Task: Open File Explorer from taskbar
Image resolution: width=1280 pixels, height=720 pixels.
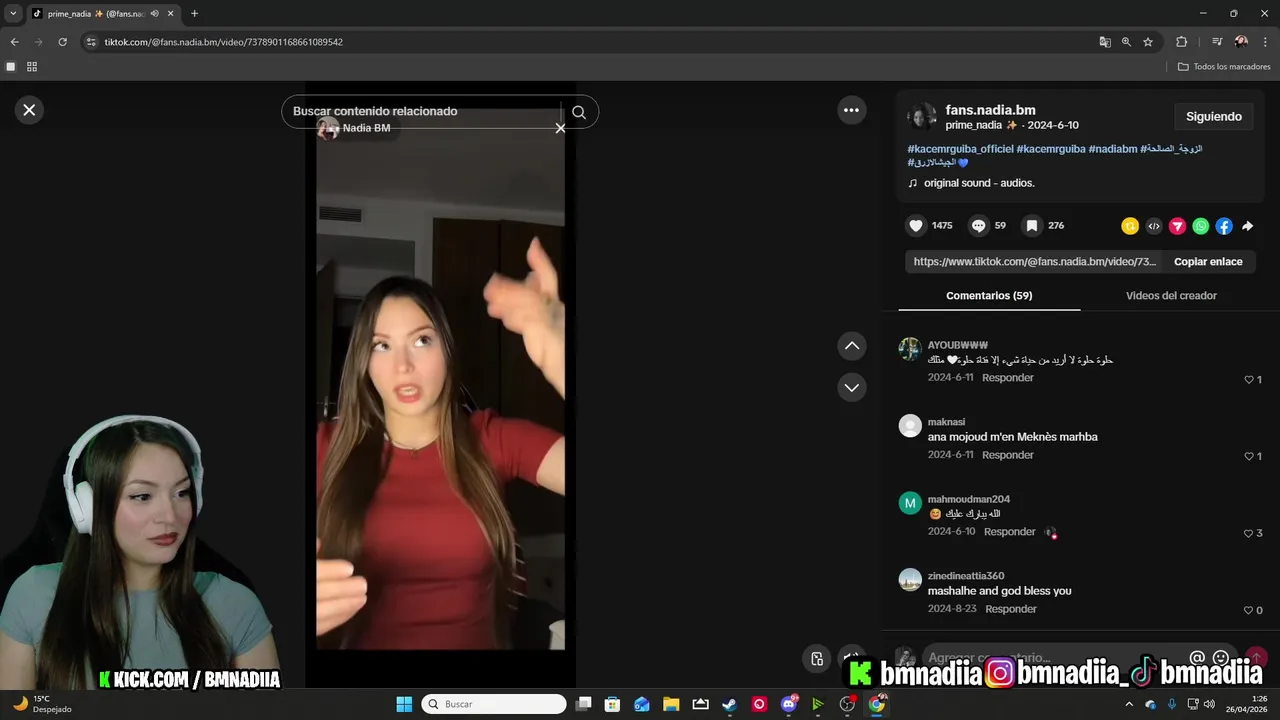Action: (x=671, y=704)
